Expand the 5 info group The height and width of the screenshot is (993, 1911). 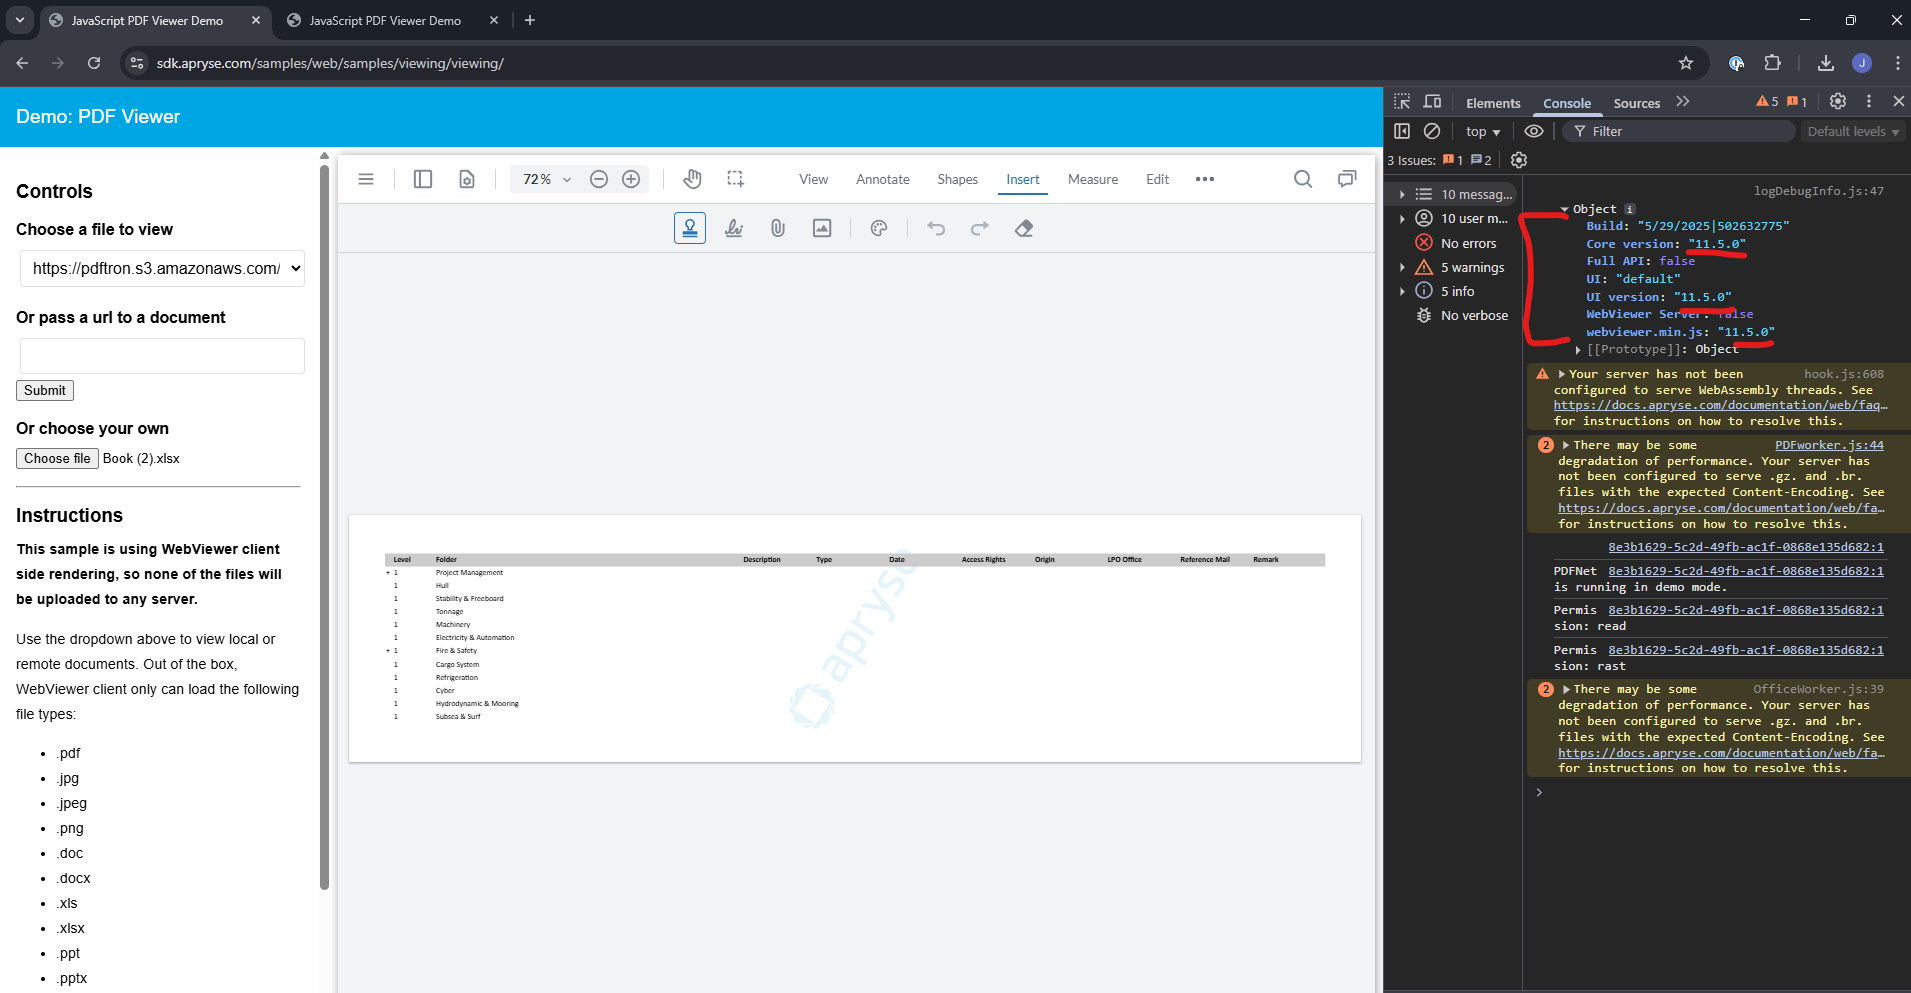point(1402,291)
